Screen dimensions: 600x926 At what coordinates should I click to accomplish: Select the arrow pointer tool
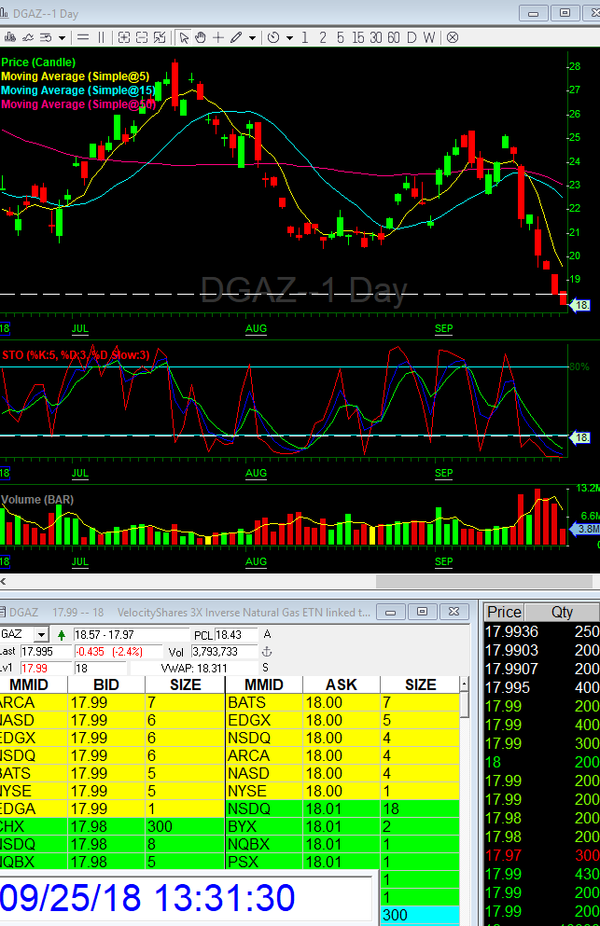[184, 37]
